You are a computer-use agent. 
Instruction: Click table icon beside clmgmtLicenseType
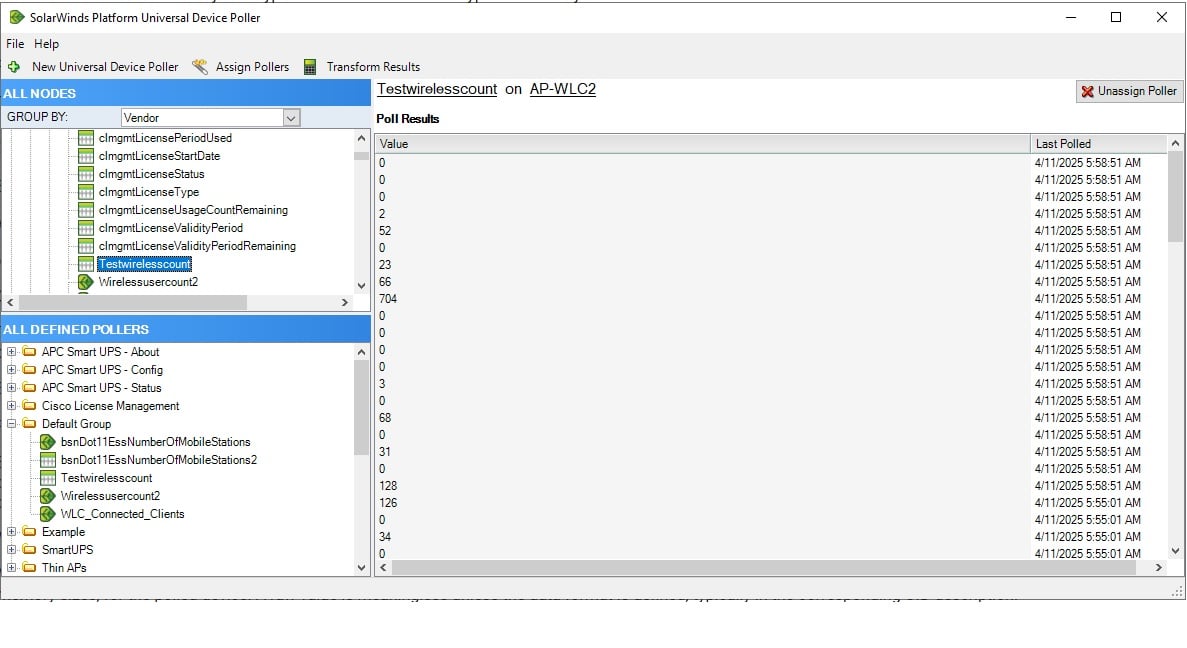click(x=86, y=192)
